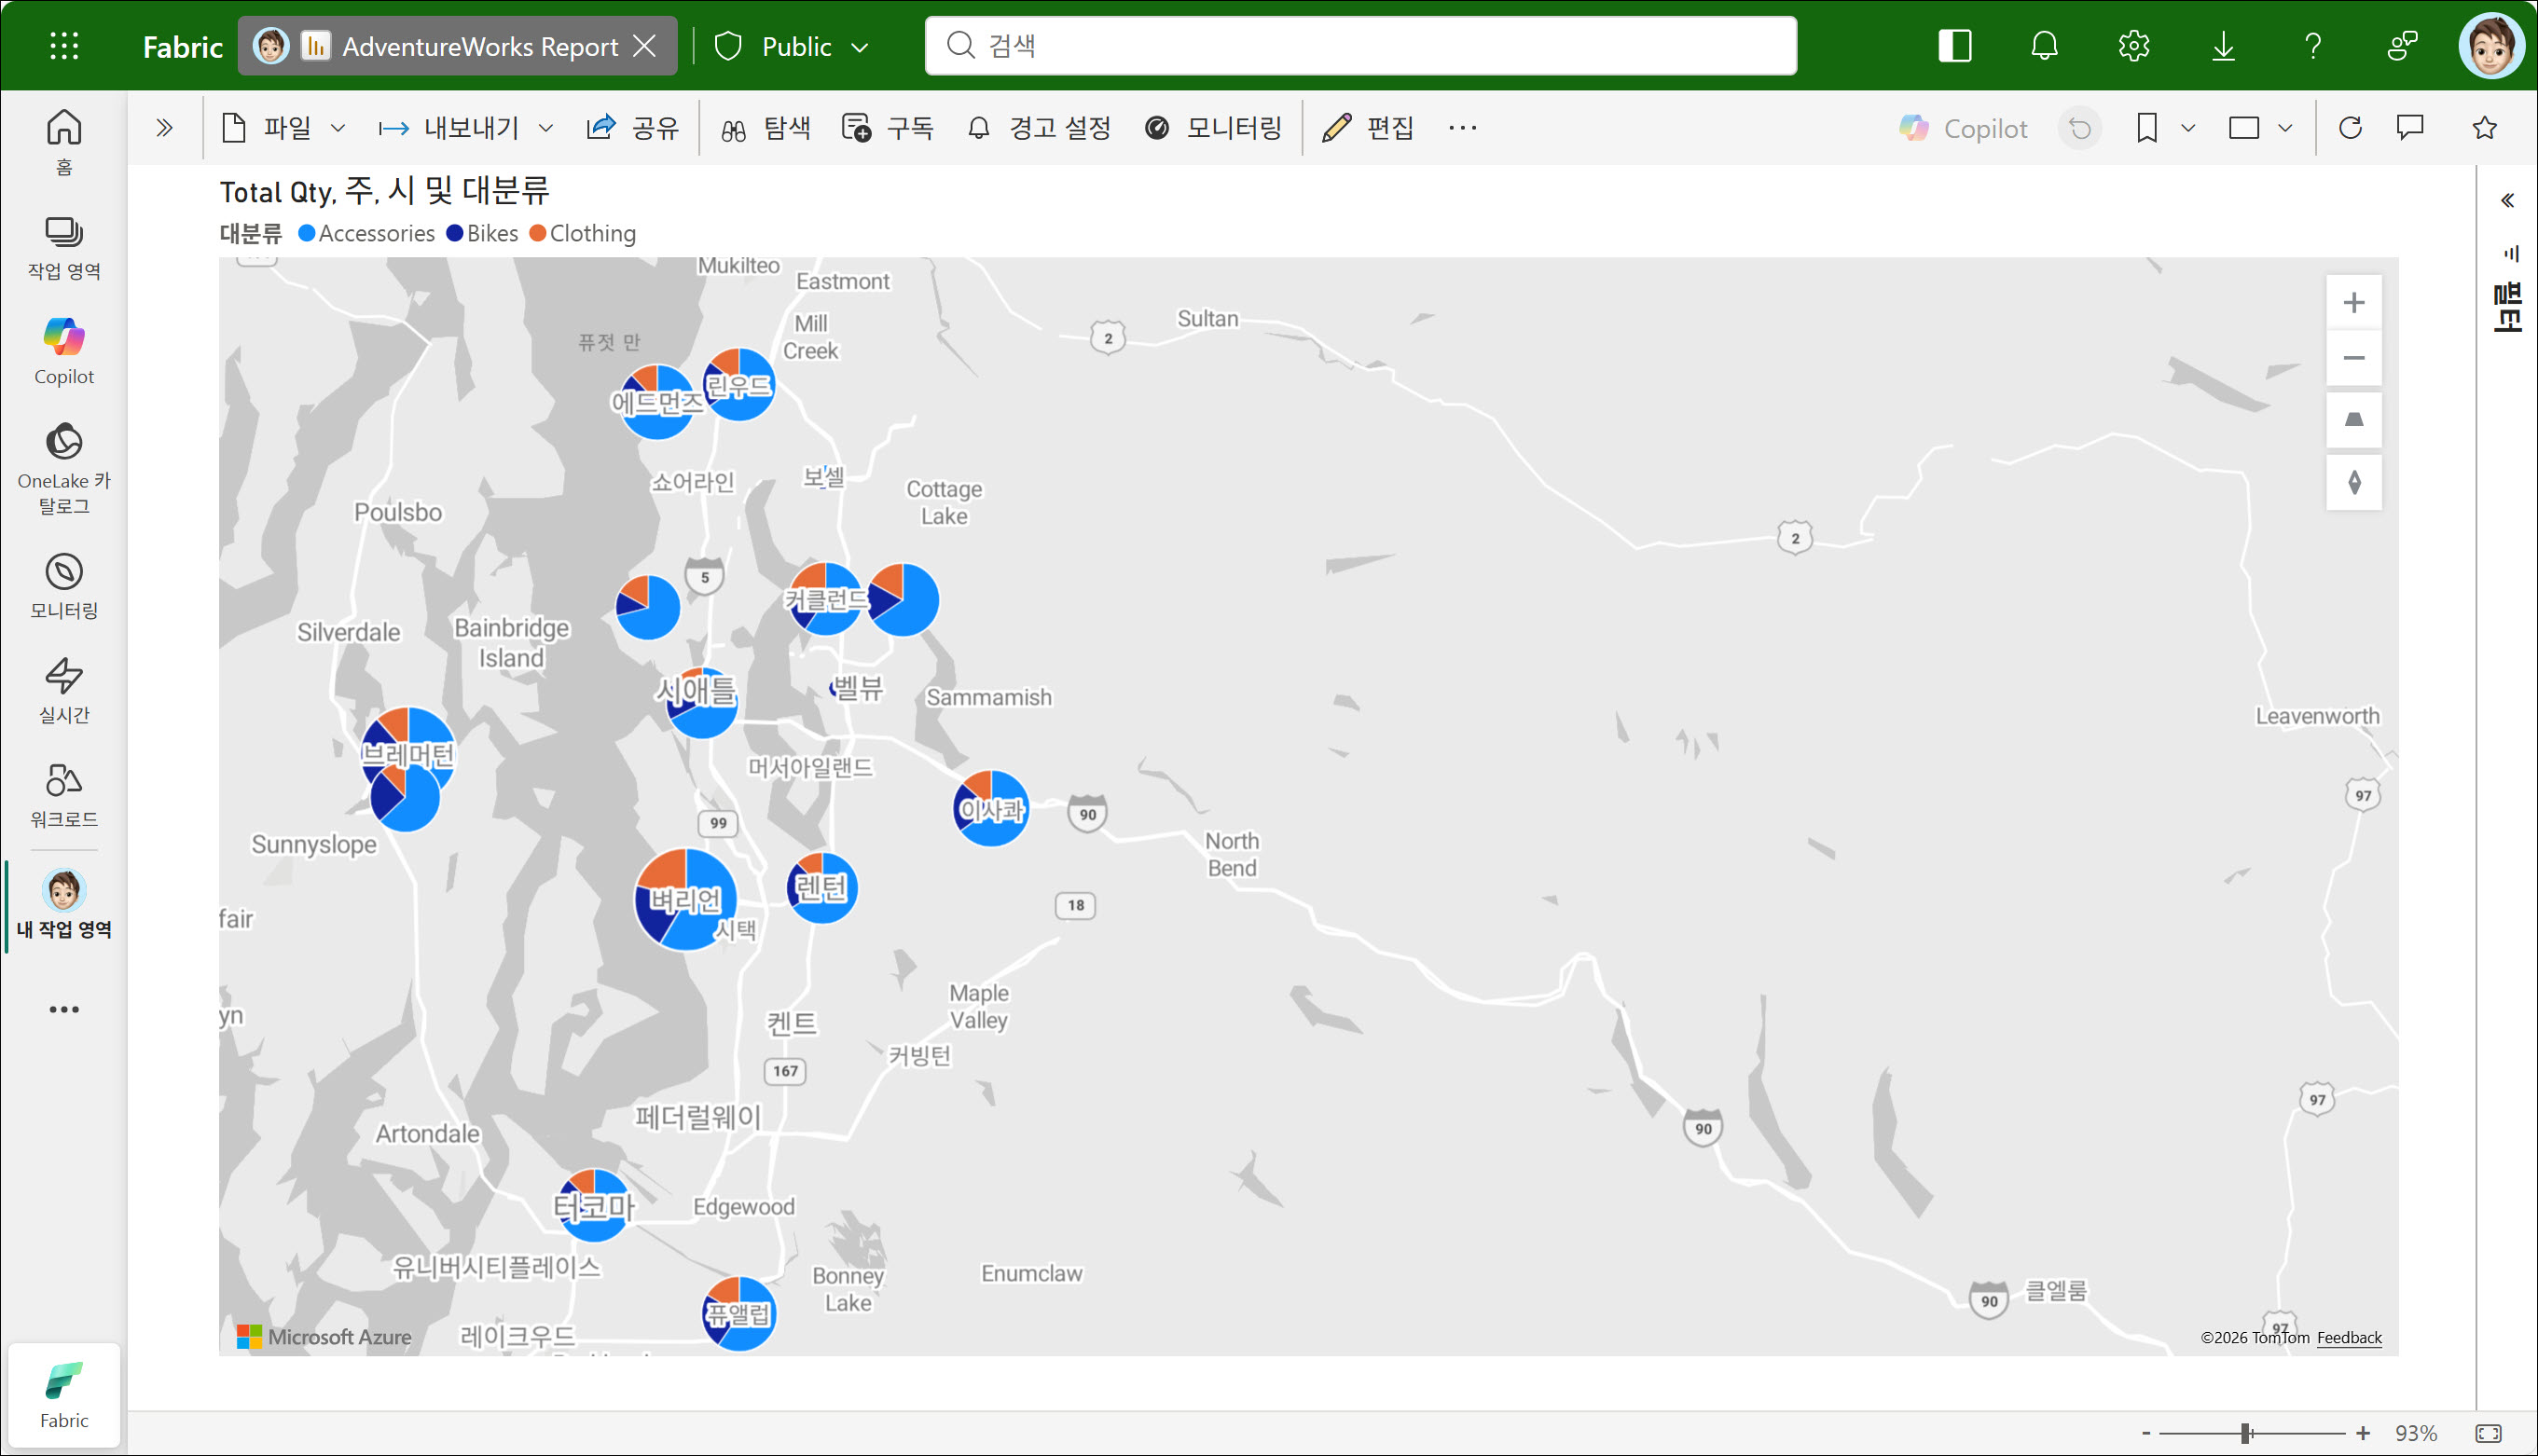Add report to favorites star
This screenshot has width=2538, height=1456.
[x=2484, y=128]
